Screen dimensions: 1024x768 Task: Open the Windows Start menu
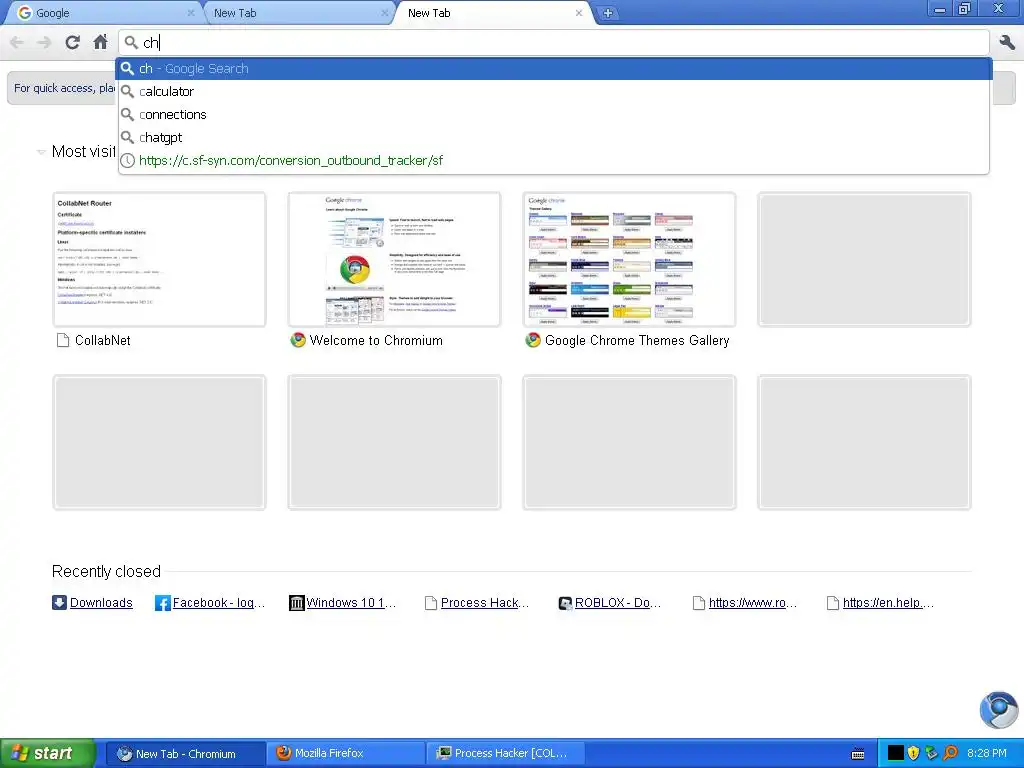point(47,753)
